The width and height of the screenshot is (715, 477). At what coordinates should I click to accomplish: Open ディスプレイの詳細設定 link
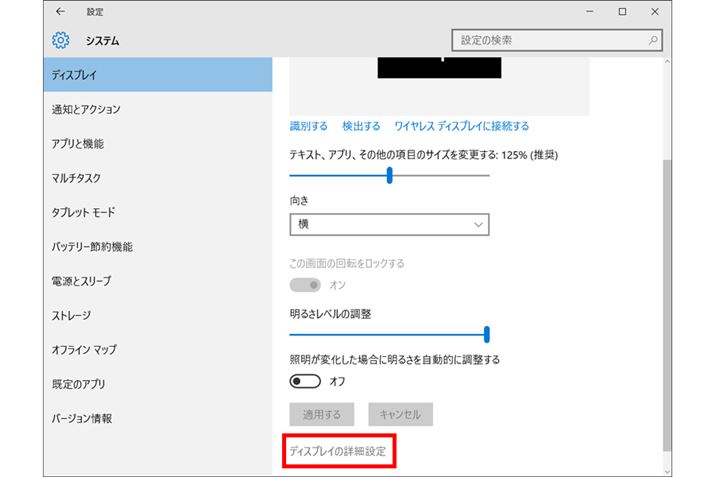(x=338, y=451)
